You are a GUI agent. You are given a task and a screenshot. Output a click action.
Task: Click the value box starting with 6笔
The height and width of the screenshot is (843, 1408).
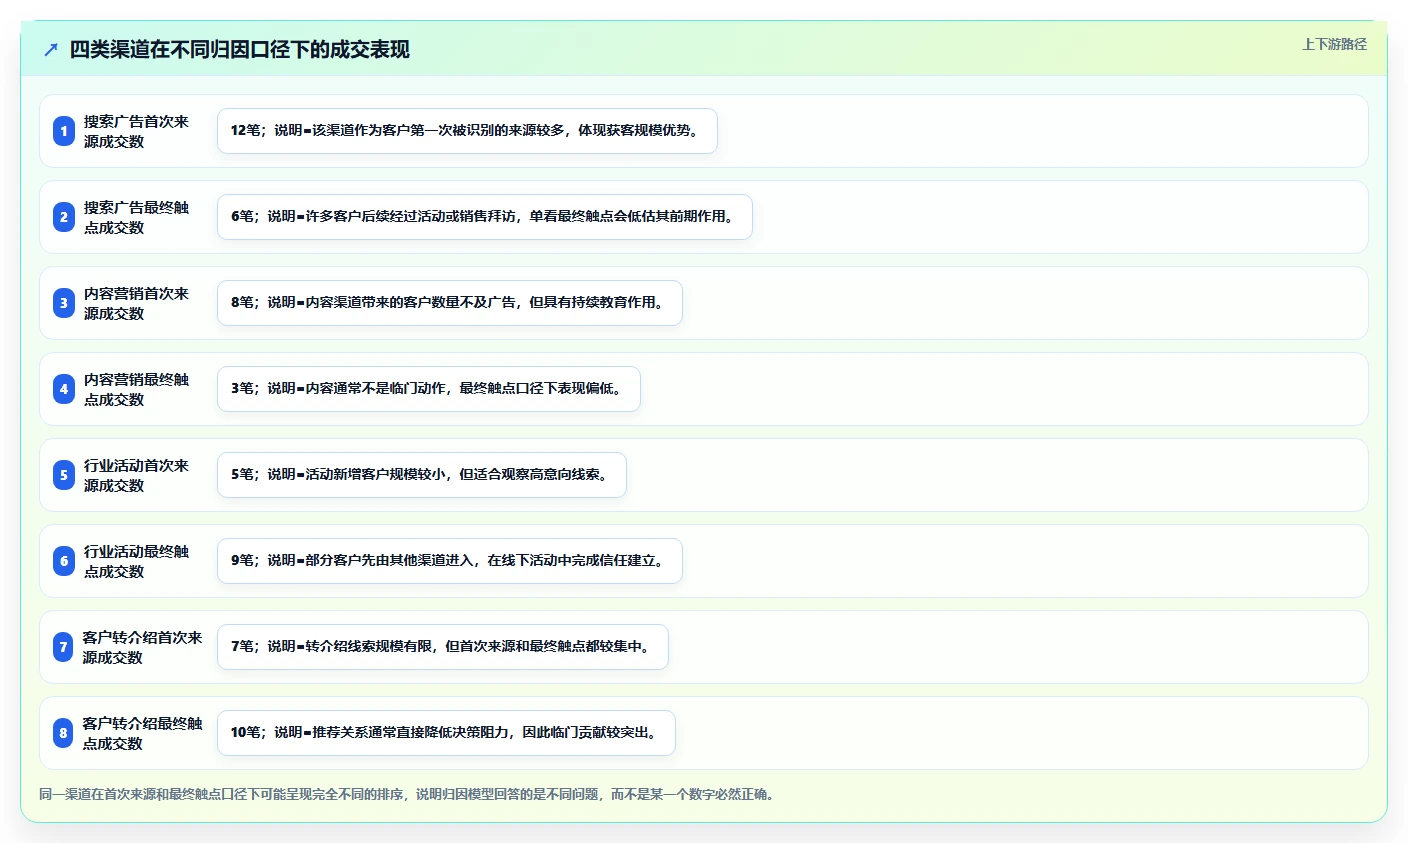click(485, 217)
